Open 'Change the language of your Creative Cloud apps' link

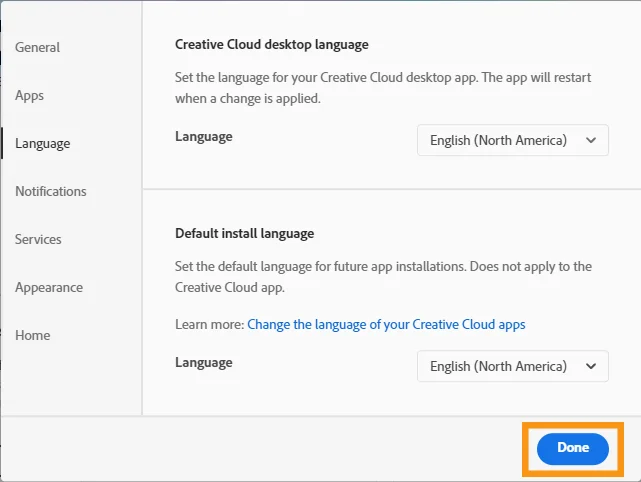pos(386,324)
